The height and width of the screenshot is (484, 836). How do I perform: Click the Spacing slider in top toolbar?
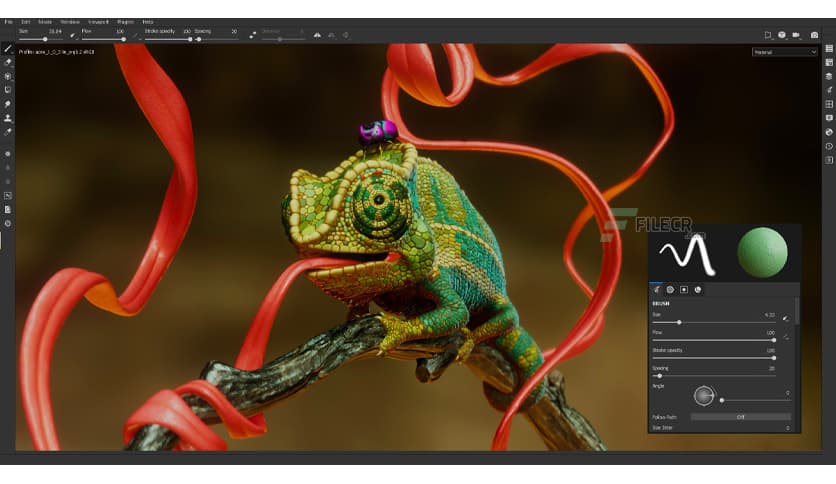click(216, 39)
